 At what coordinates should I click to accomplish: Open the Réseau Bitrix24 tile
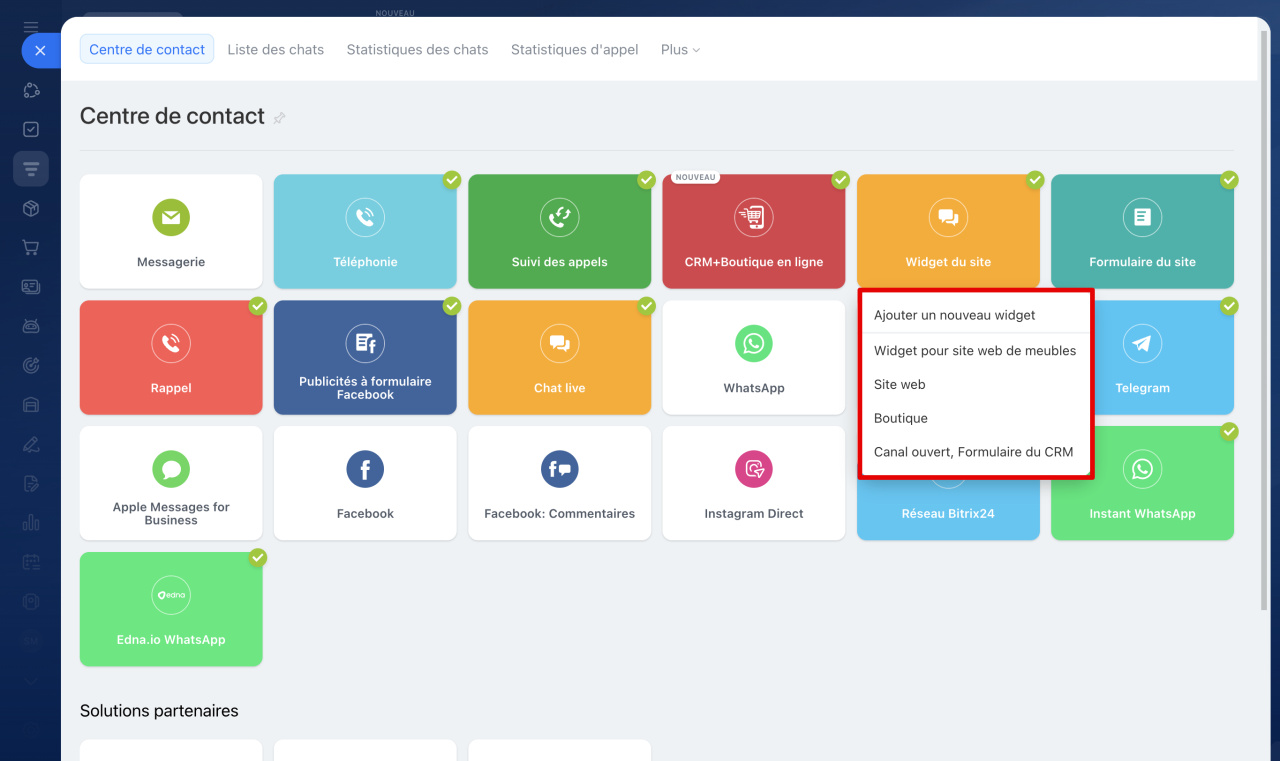click(x=948, y=512)
